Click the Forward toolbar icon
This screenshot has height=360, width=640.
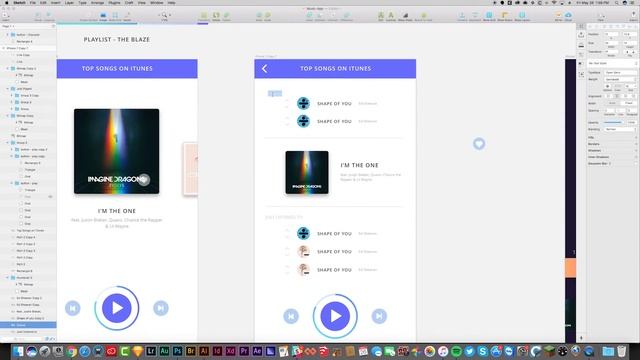462,16
